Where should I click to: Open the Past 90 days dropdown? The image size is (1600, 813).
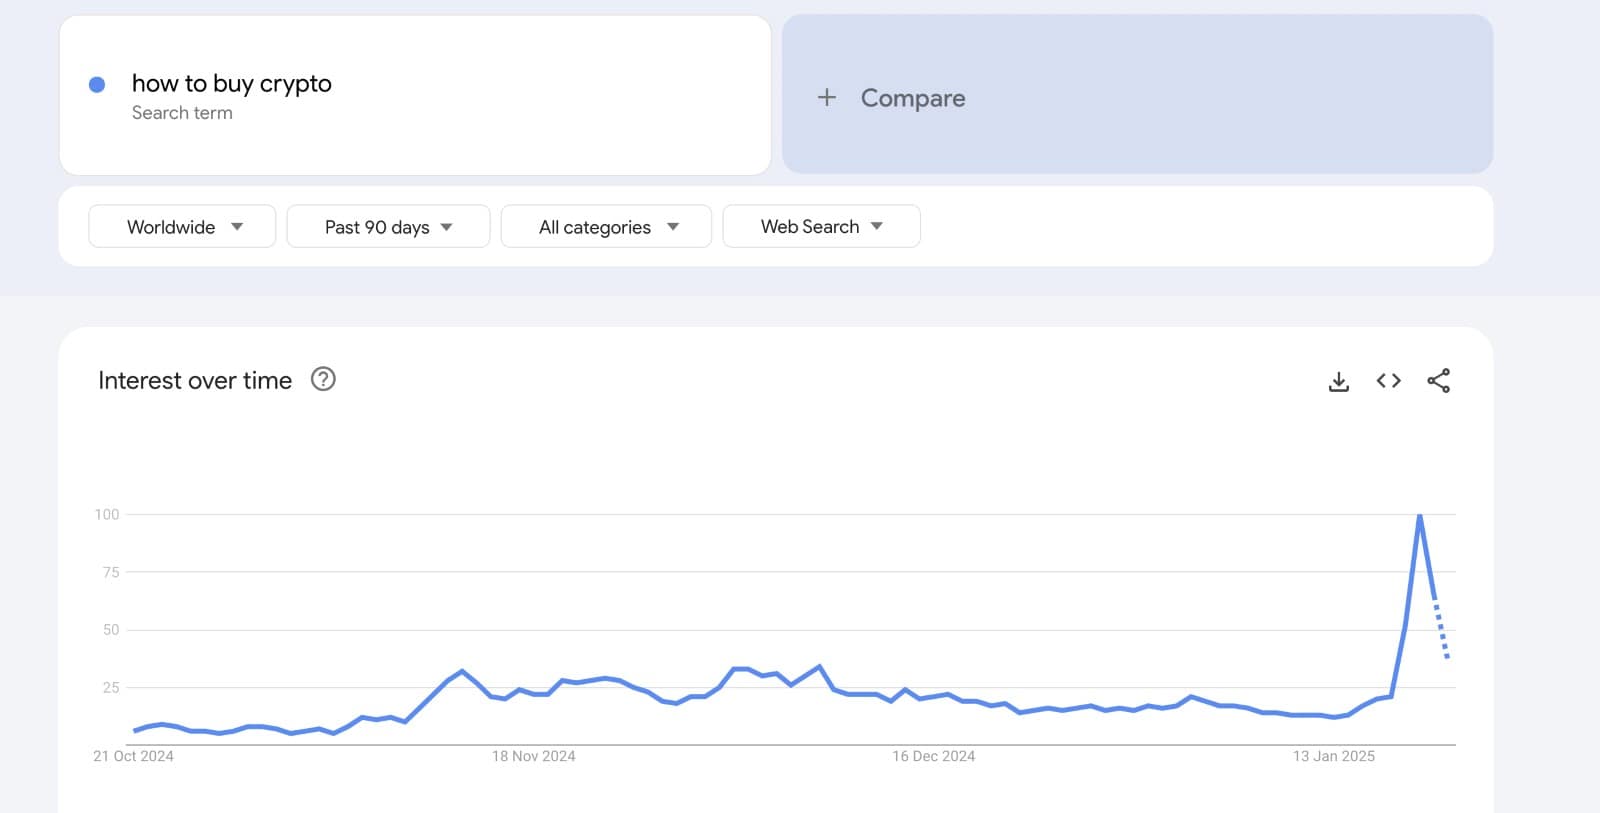[x=388, y=227]
